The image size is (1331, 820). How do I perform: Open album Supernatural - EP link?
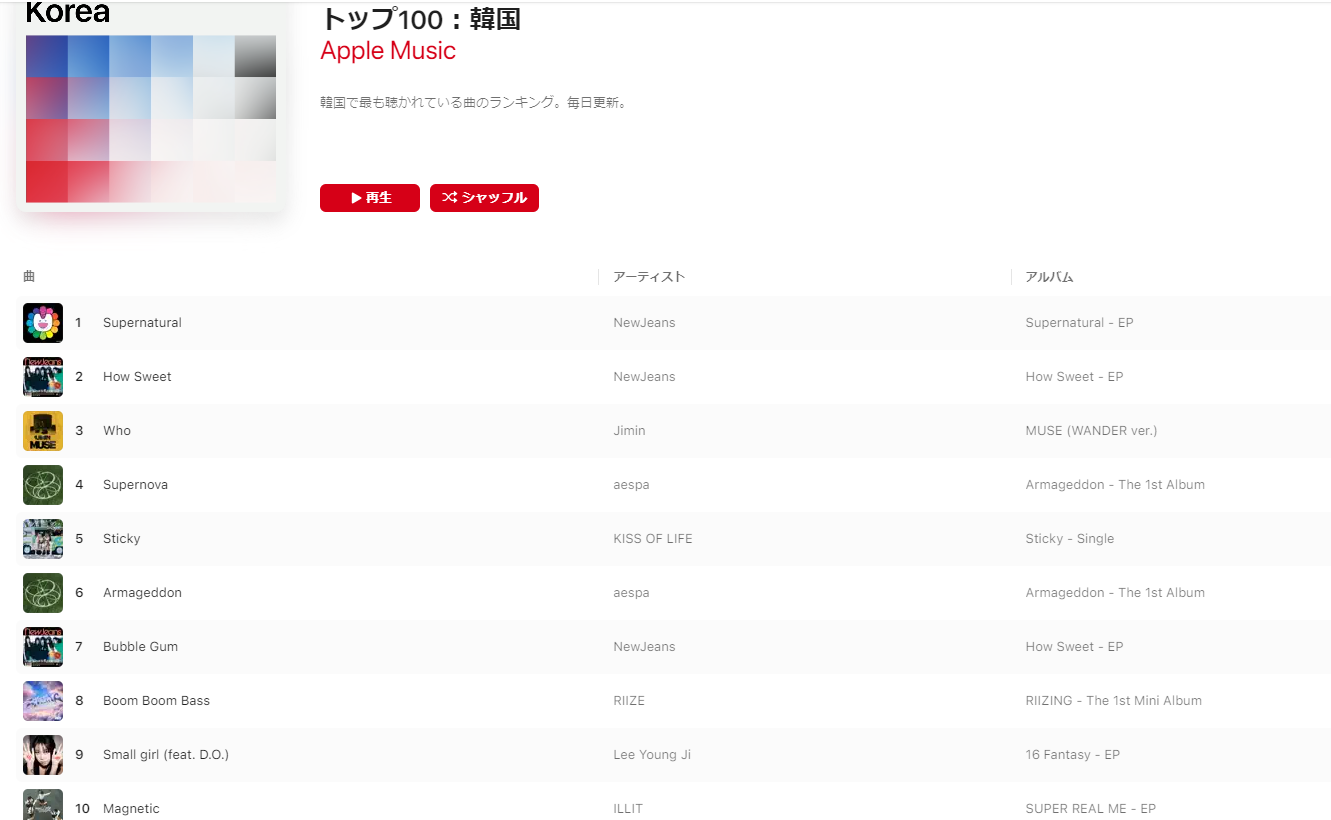pyautogui.click(x=1079, y=323)
